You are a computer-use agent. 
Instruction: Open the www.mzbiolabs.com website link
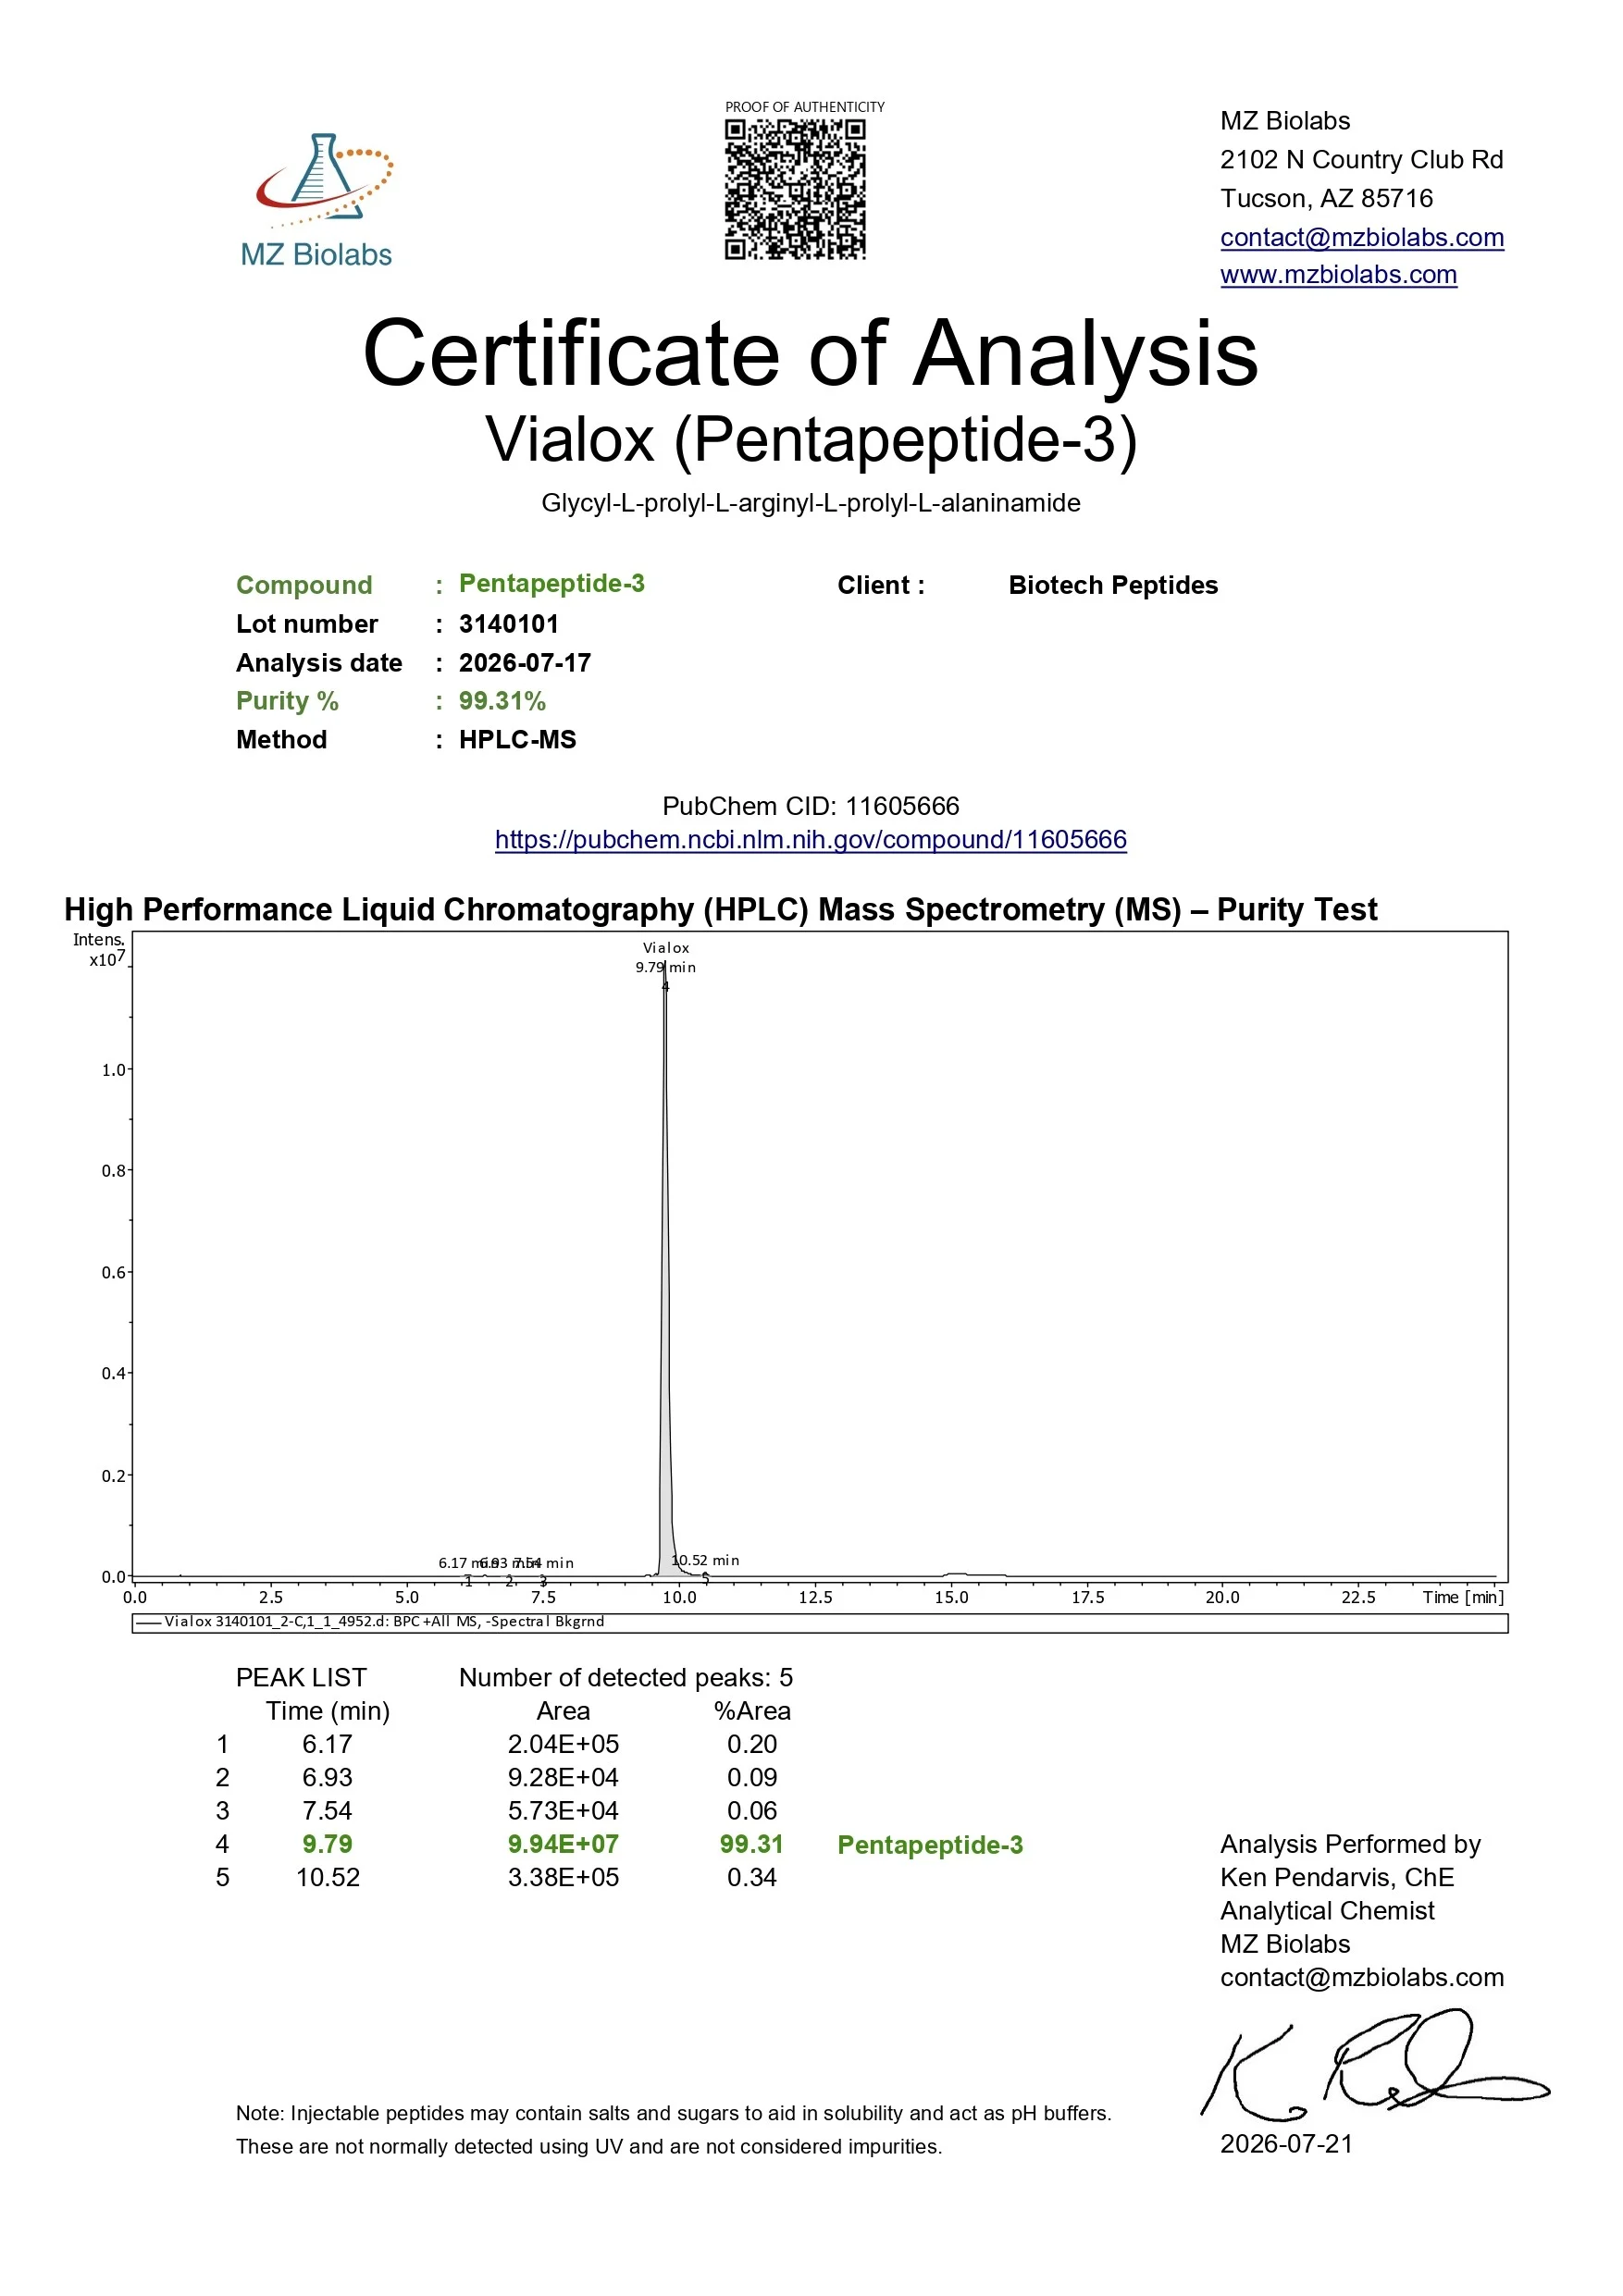click(1338, 275)
